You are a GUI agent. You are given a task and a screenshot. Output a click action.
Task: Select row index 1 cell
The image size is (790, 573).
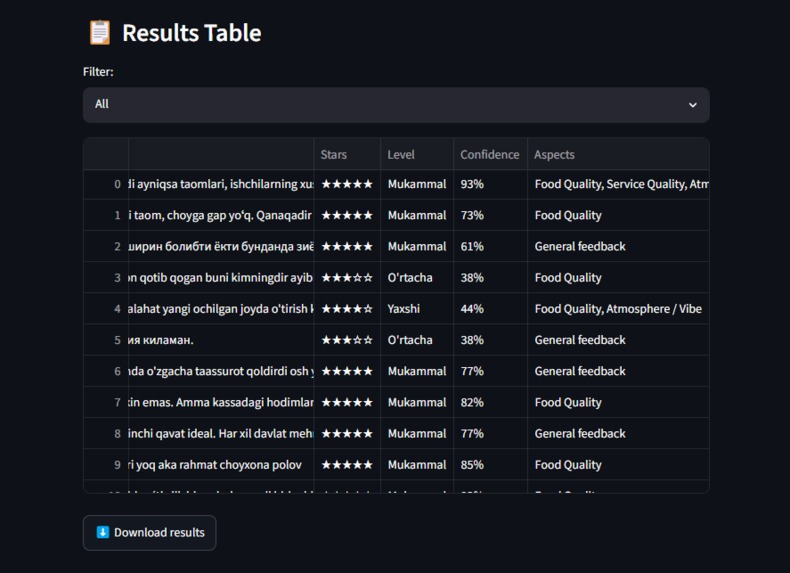tap(106, 216)
